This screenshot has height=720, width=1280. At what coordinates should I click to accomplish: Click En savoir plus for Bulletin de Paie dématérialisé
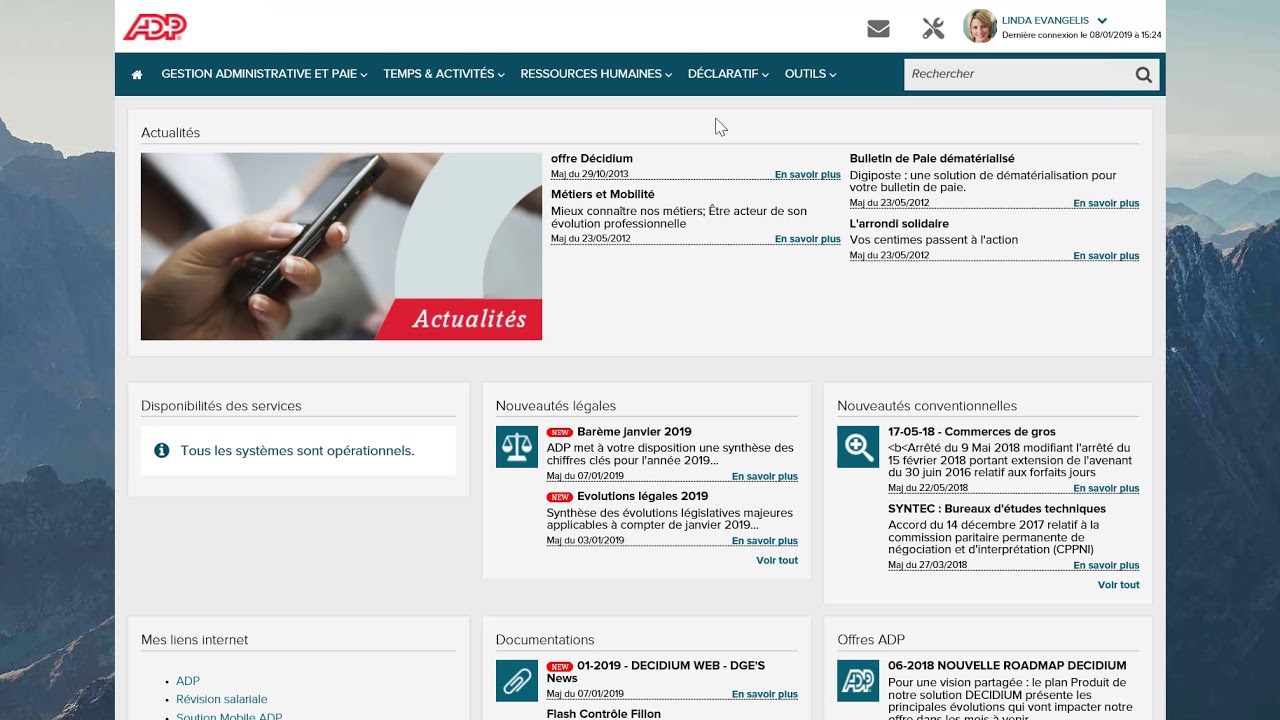1106,203
